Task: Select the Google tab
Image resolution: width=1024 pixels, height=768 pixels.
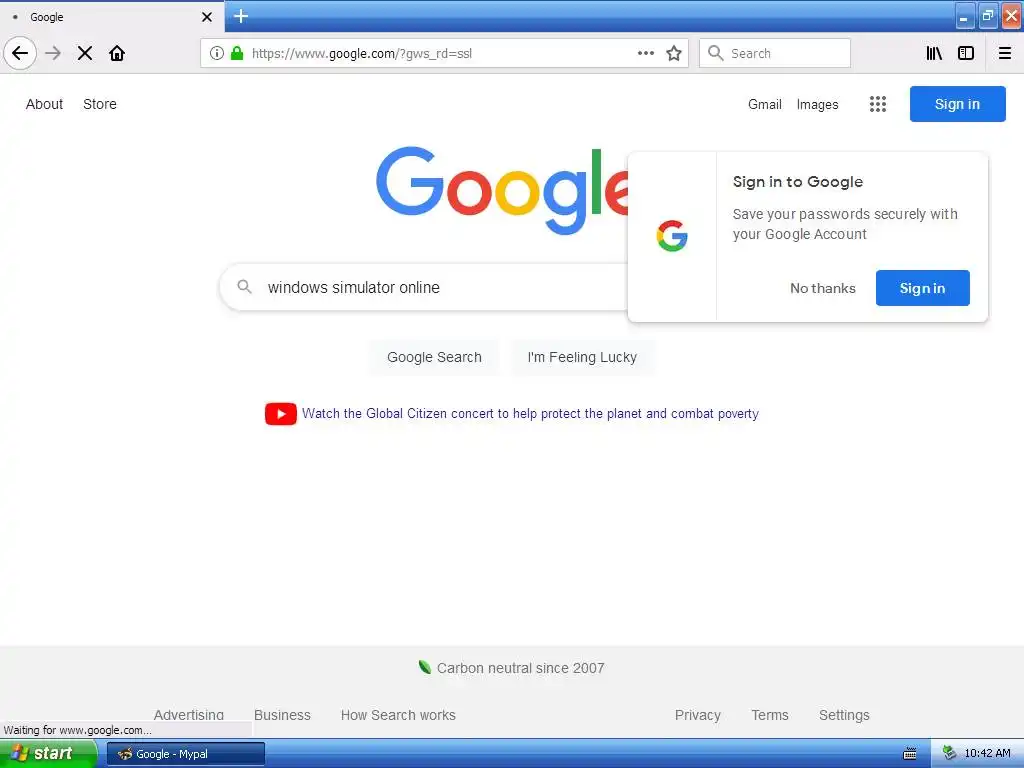Action: point(112,17)
